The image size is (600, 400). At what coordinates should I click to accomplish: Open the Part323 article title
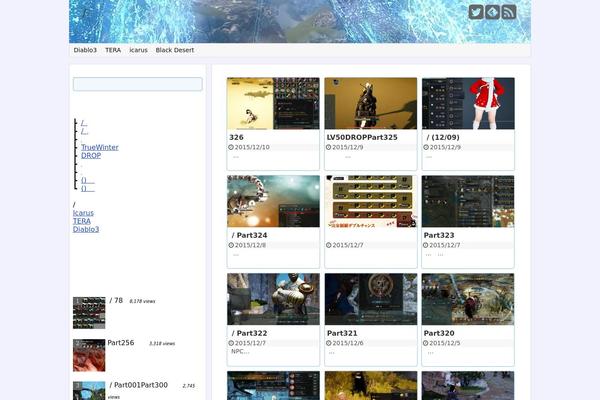pyautogui.click(x=439, y=235)
